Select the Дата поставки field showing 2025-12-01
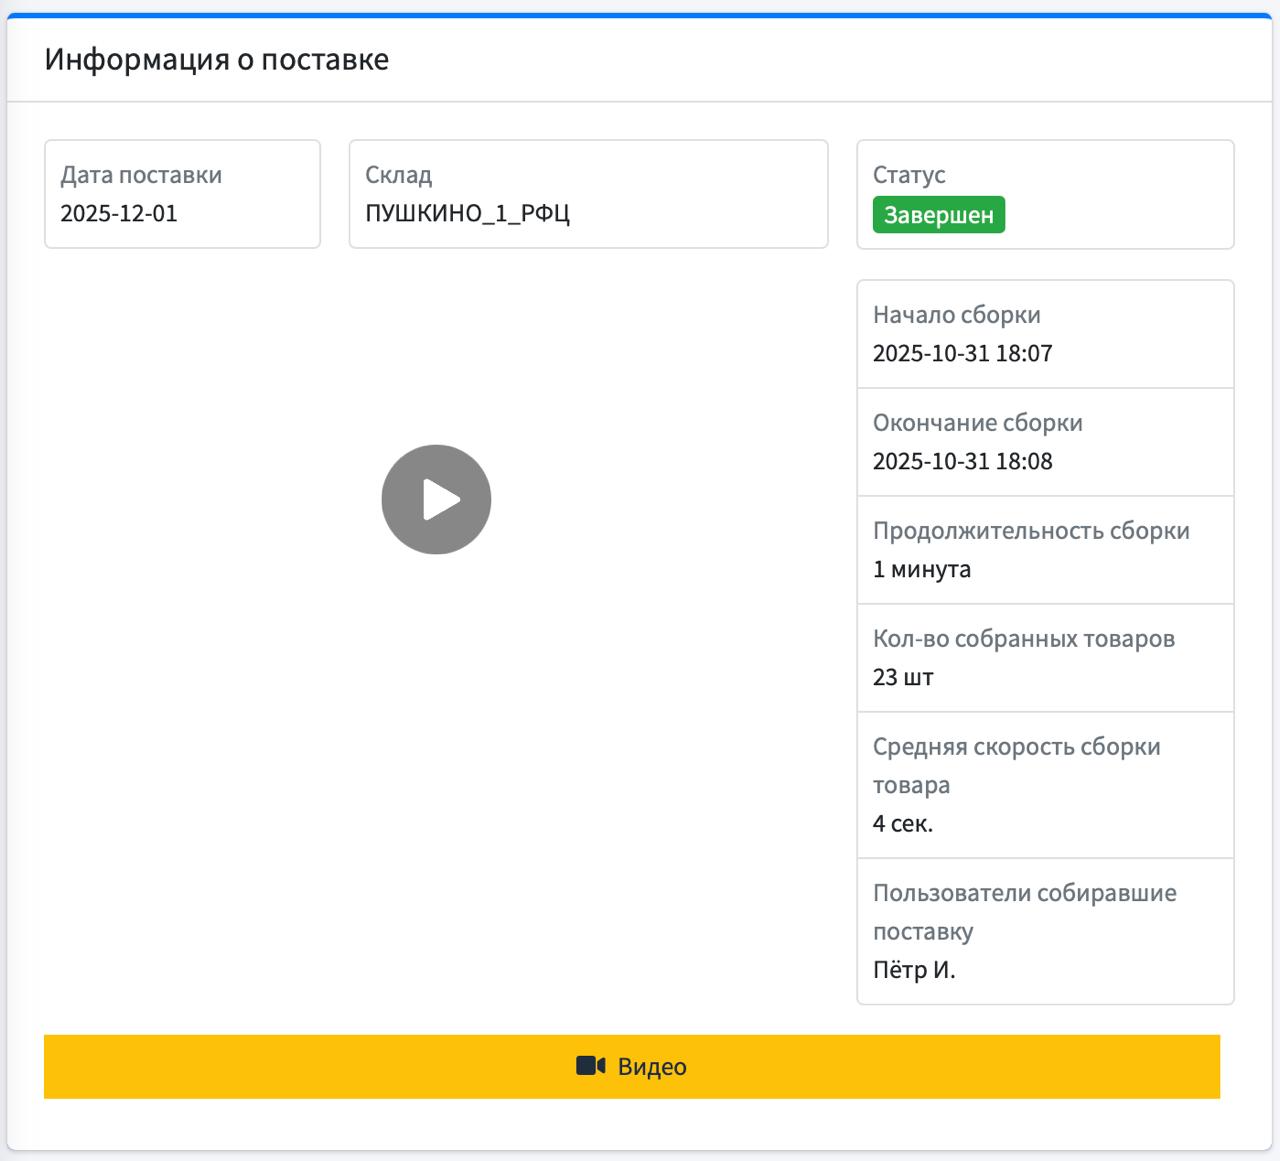This screenshot has width=1280, height=1161. click(182, 194)
